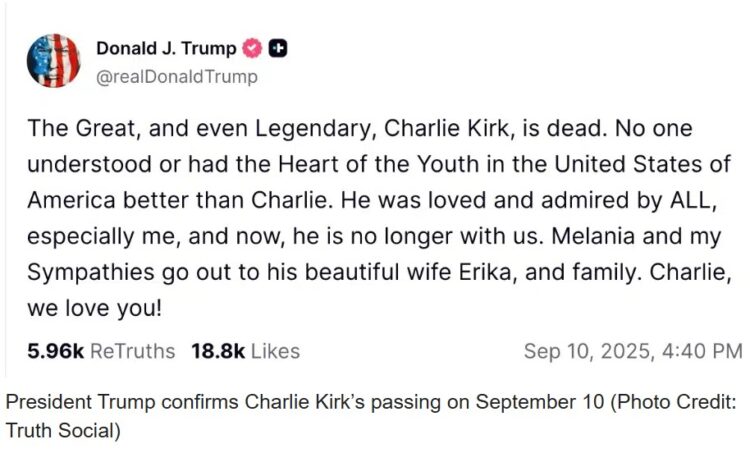Click the Sep 10, 2025 date
This screenshot has width=750, height=453.
tap(581, 351)
